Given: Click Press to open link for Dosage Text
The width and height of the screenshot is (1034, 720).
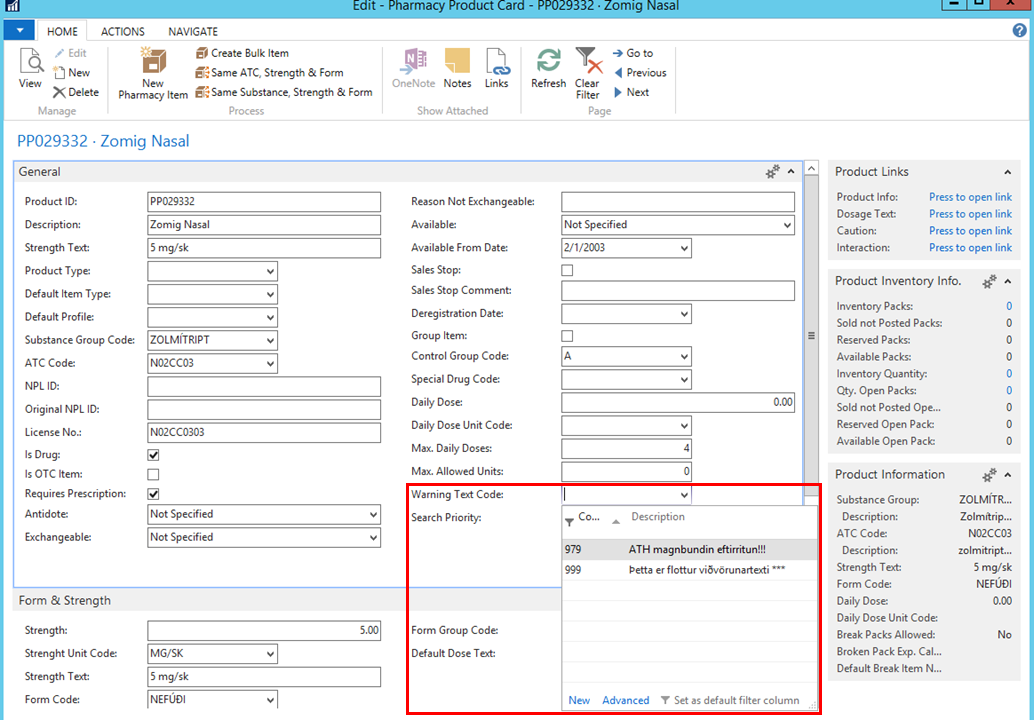Looking at the screenshot, I should click(969, 214).
